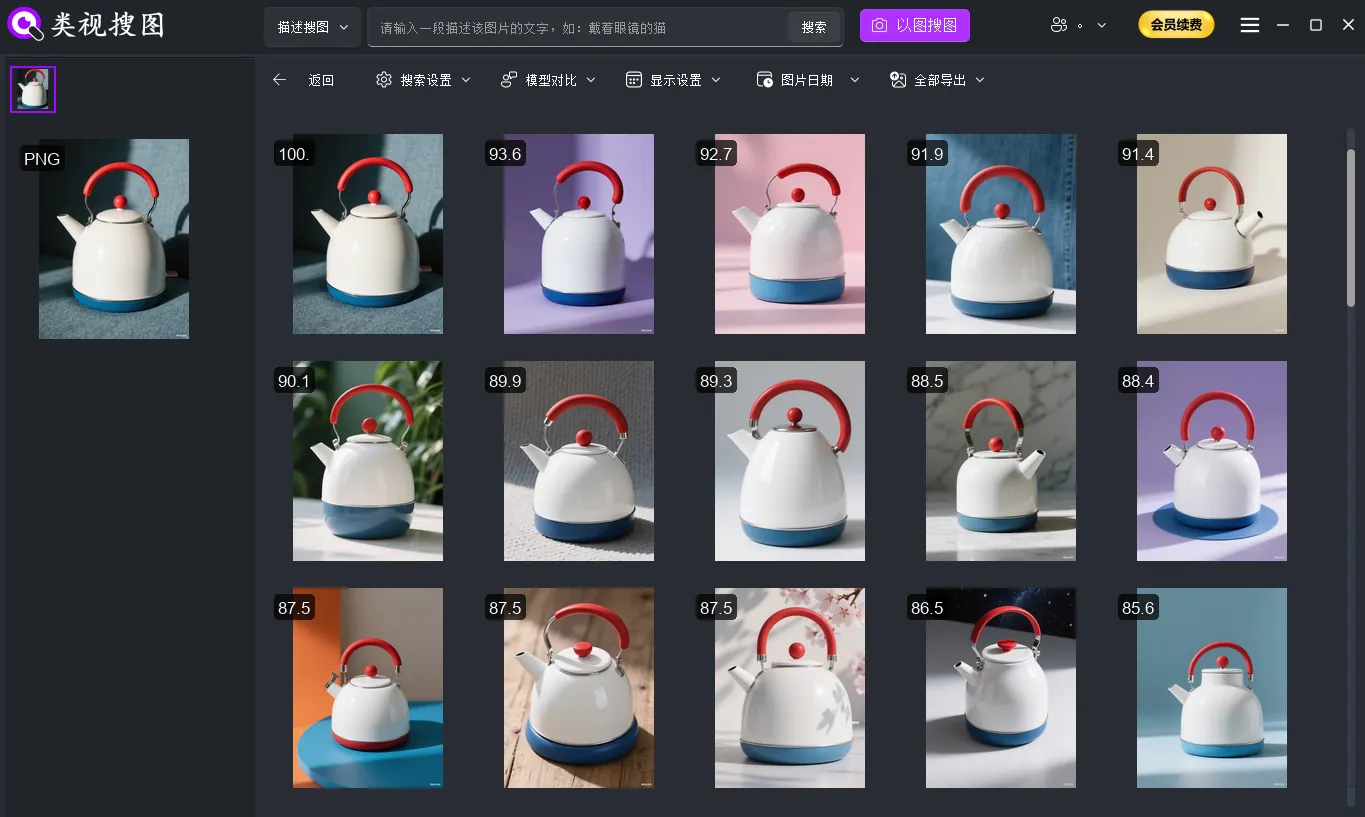Click the yellow 会员续费 membership button

(1176, 24)
